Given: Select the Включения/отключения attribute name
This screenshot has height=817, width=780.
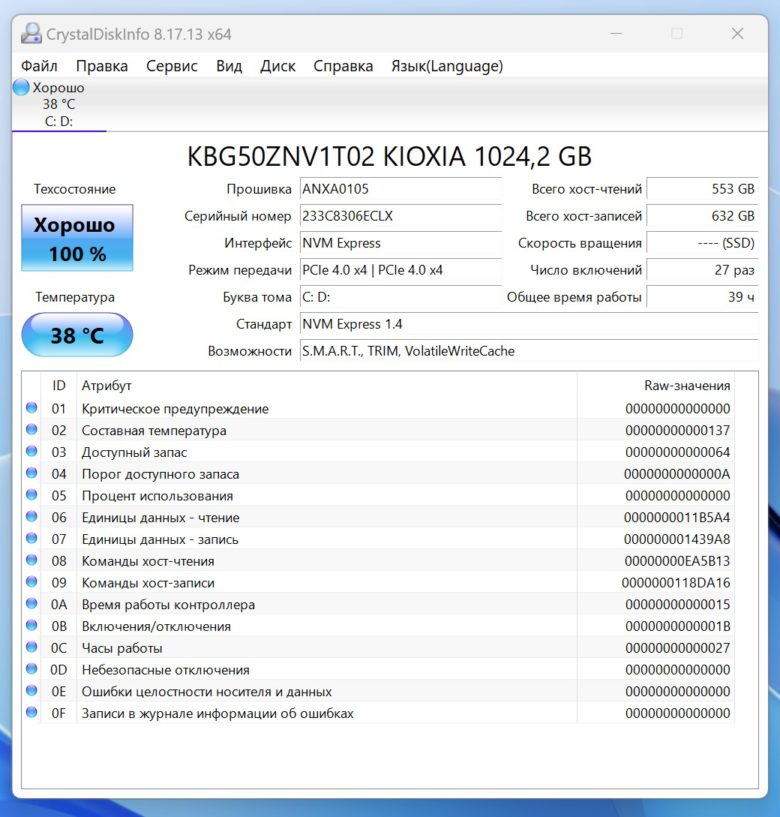Looking at the screenshot, I should pos(156,626).
